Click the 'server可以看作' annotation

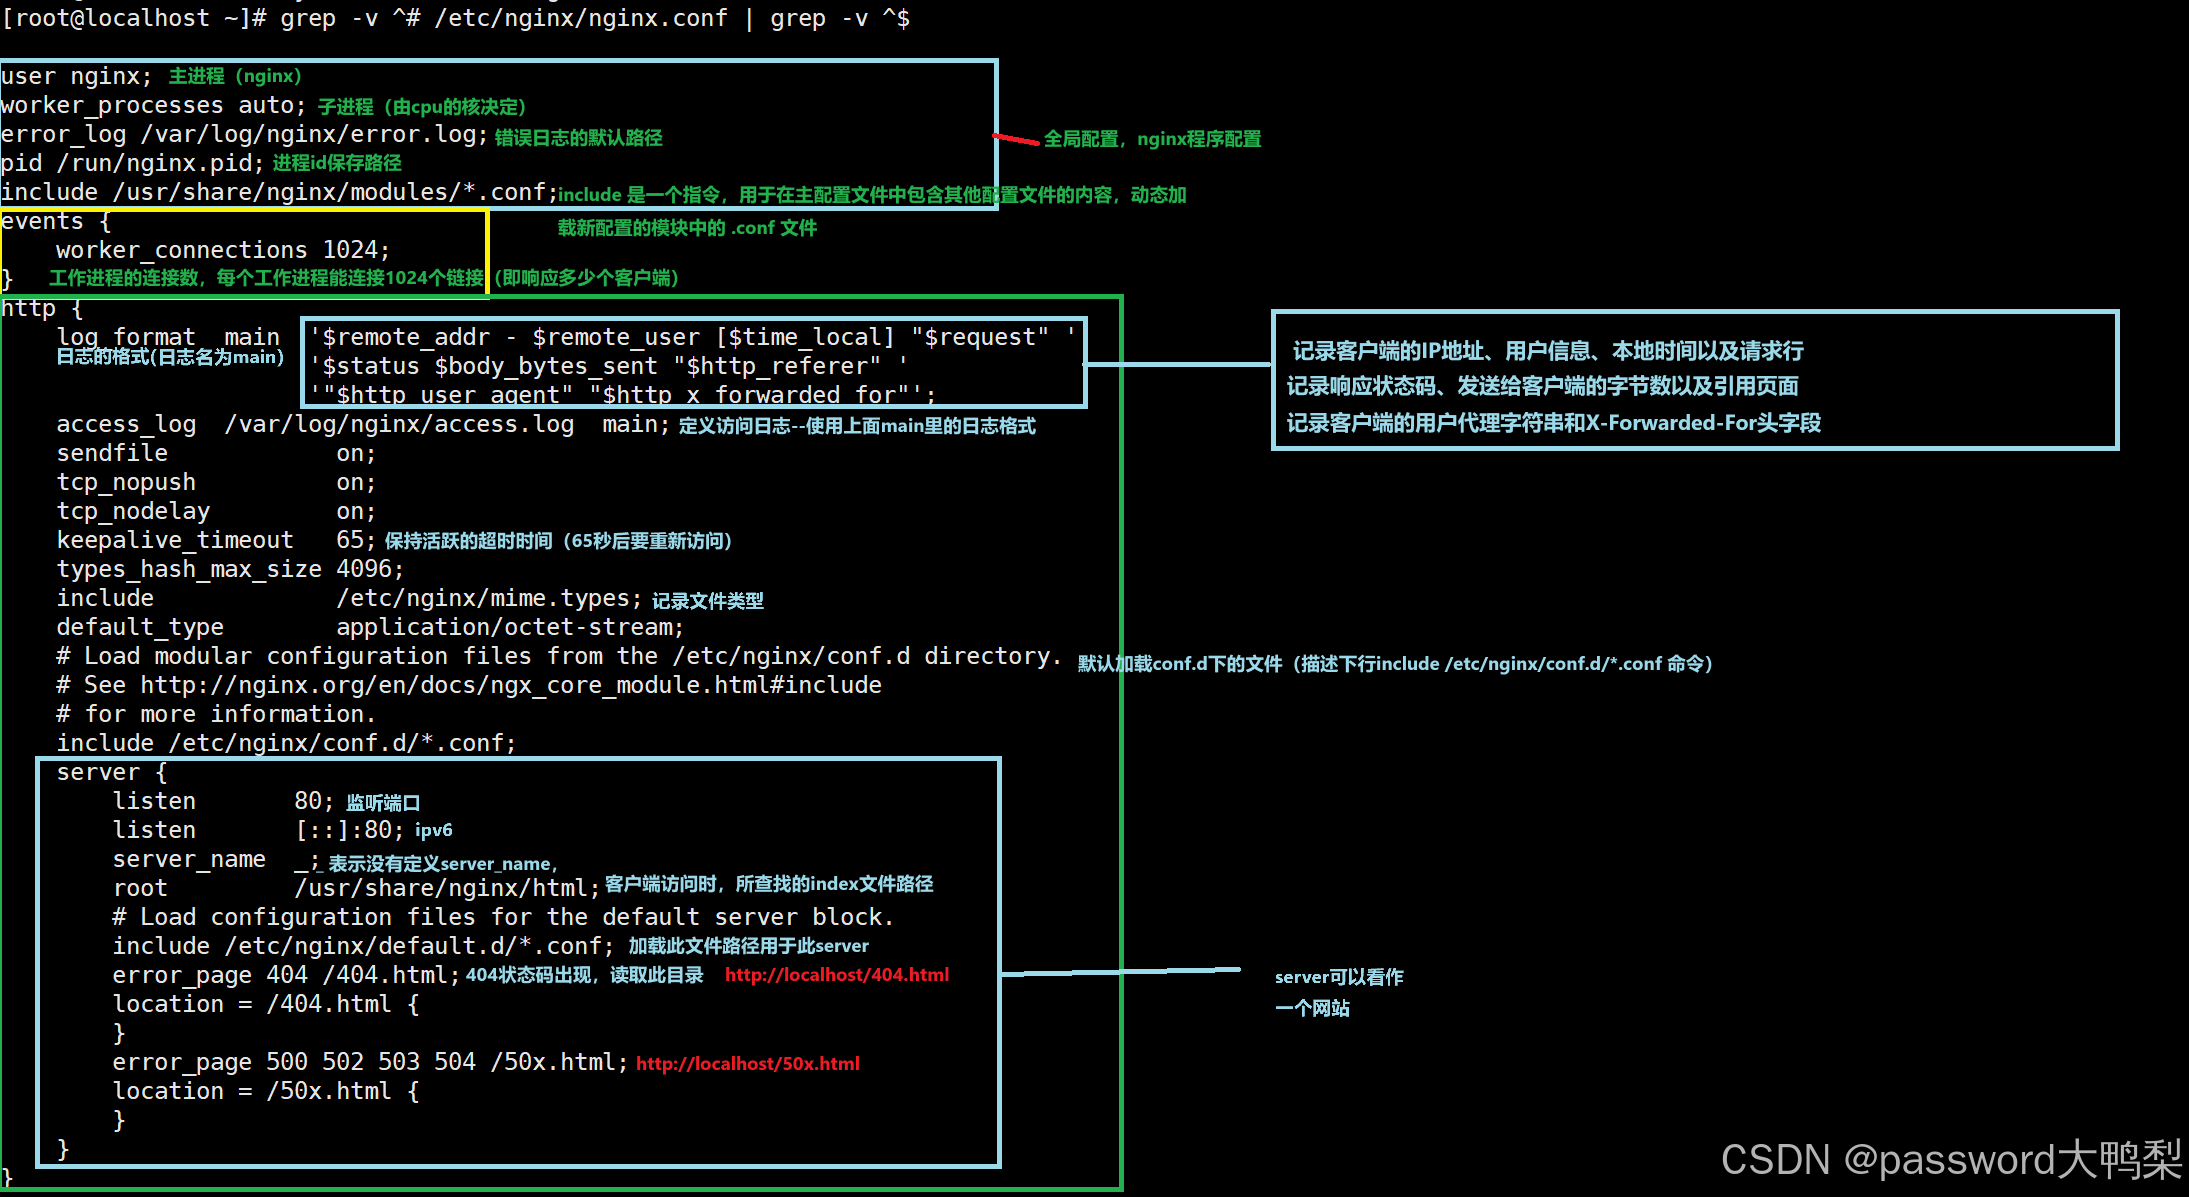[x=1339, y=977]
